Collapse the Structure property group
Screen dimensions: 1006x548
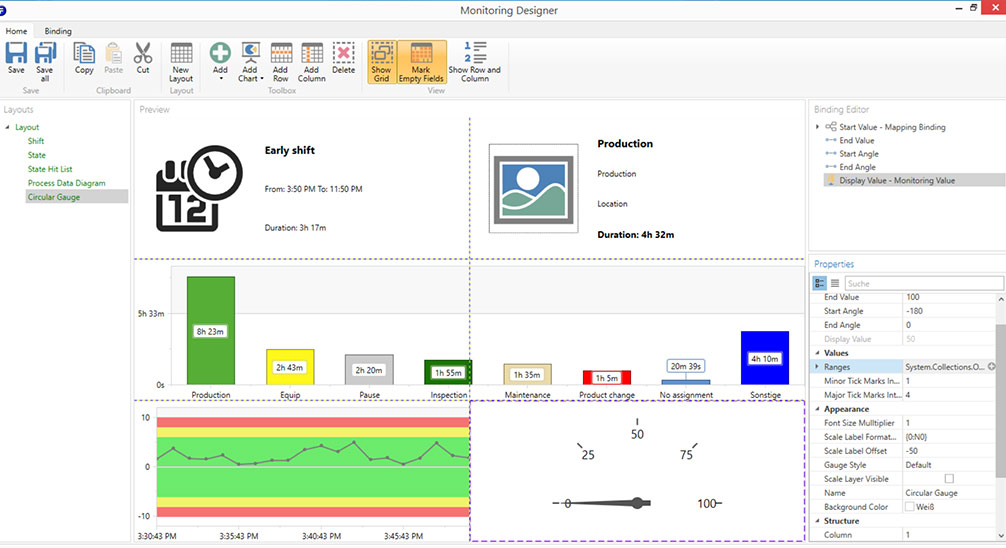click(x=817, y=521)
